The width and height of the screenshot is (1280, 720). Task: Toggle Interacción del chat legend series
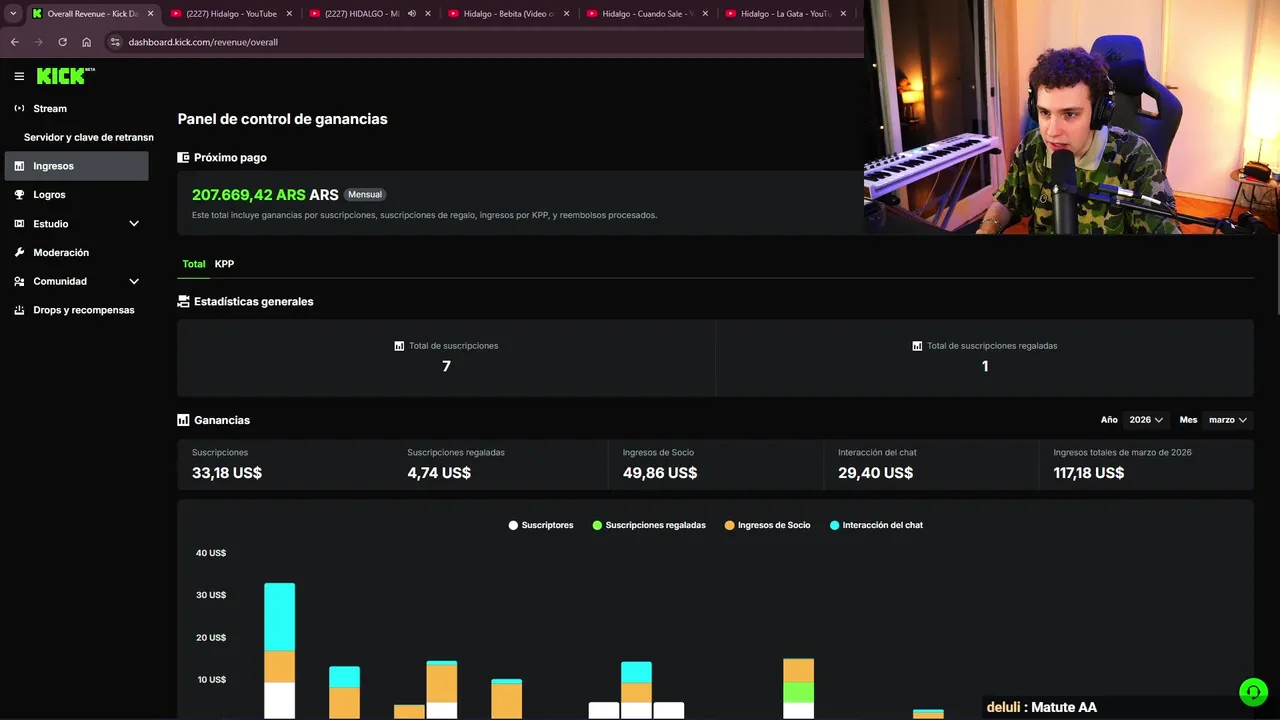click(876, 525)
